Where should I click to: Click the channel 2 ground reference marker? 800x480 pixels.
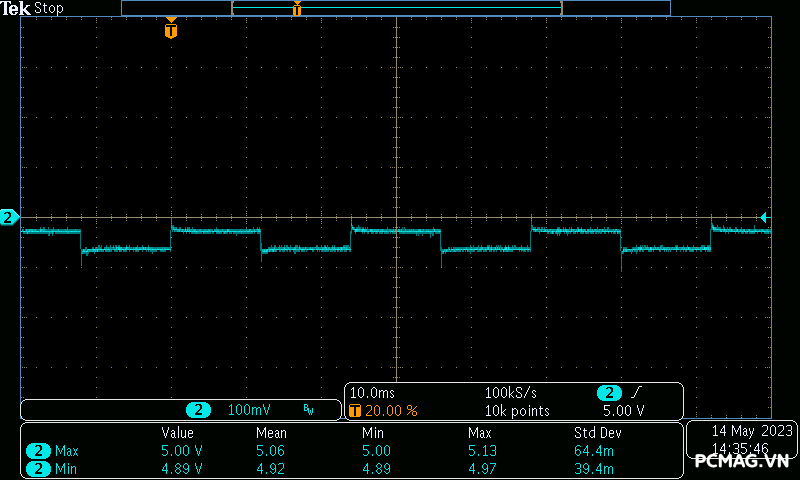[x=9, y=217]
